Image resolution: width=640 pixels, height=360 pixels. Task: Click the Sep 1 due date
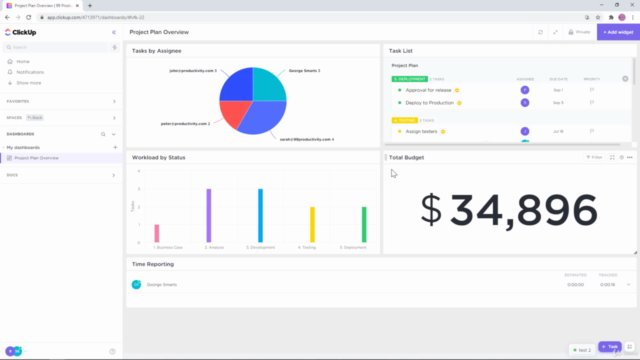tap(558, 90)
